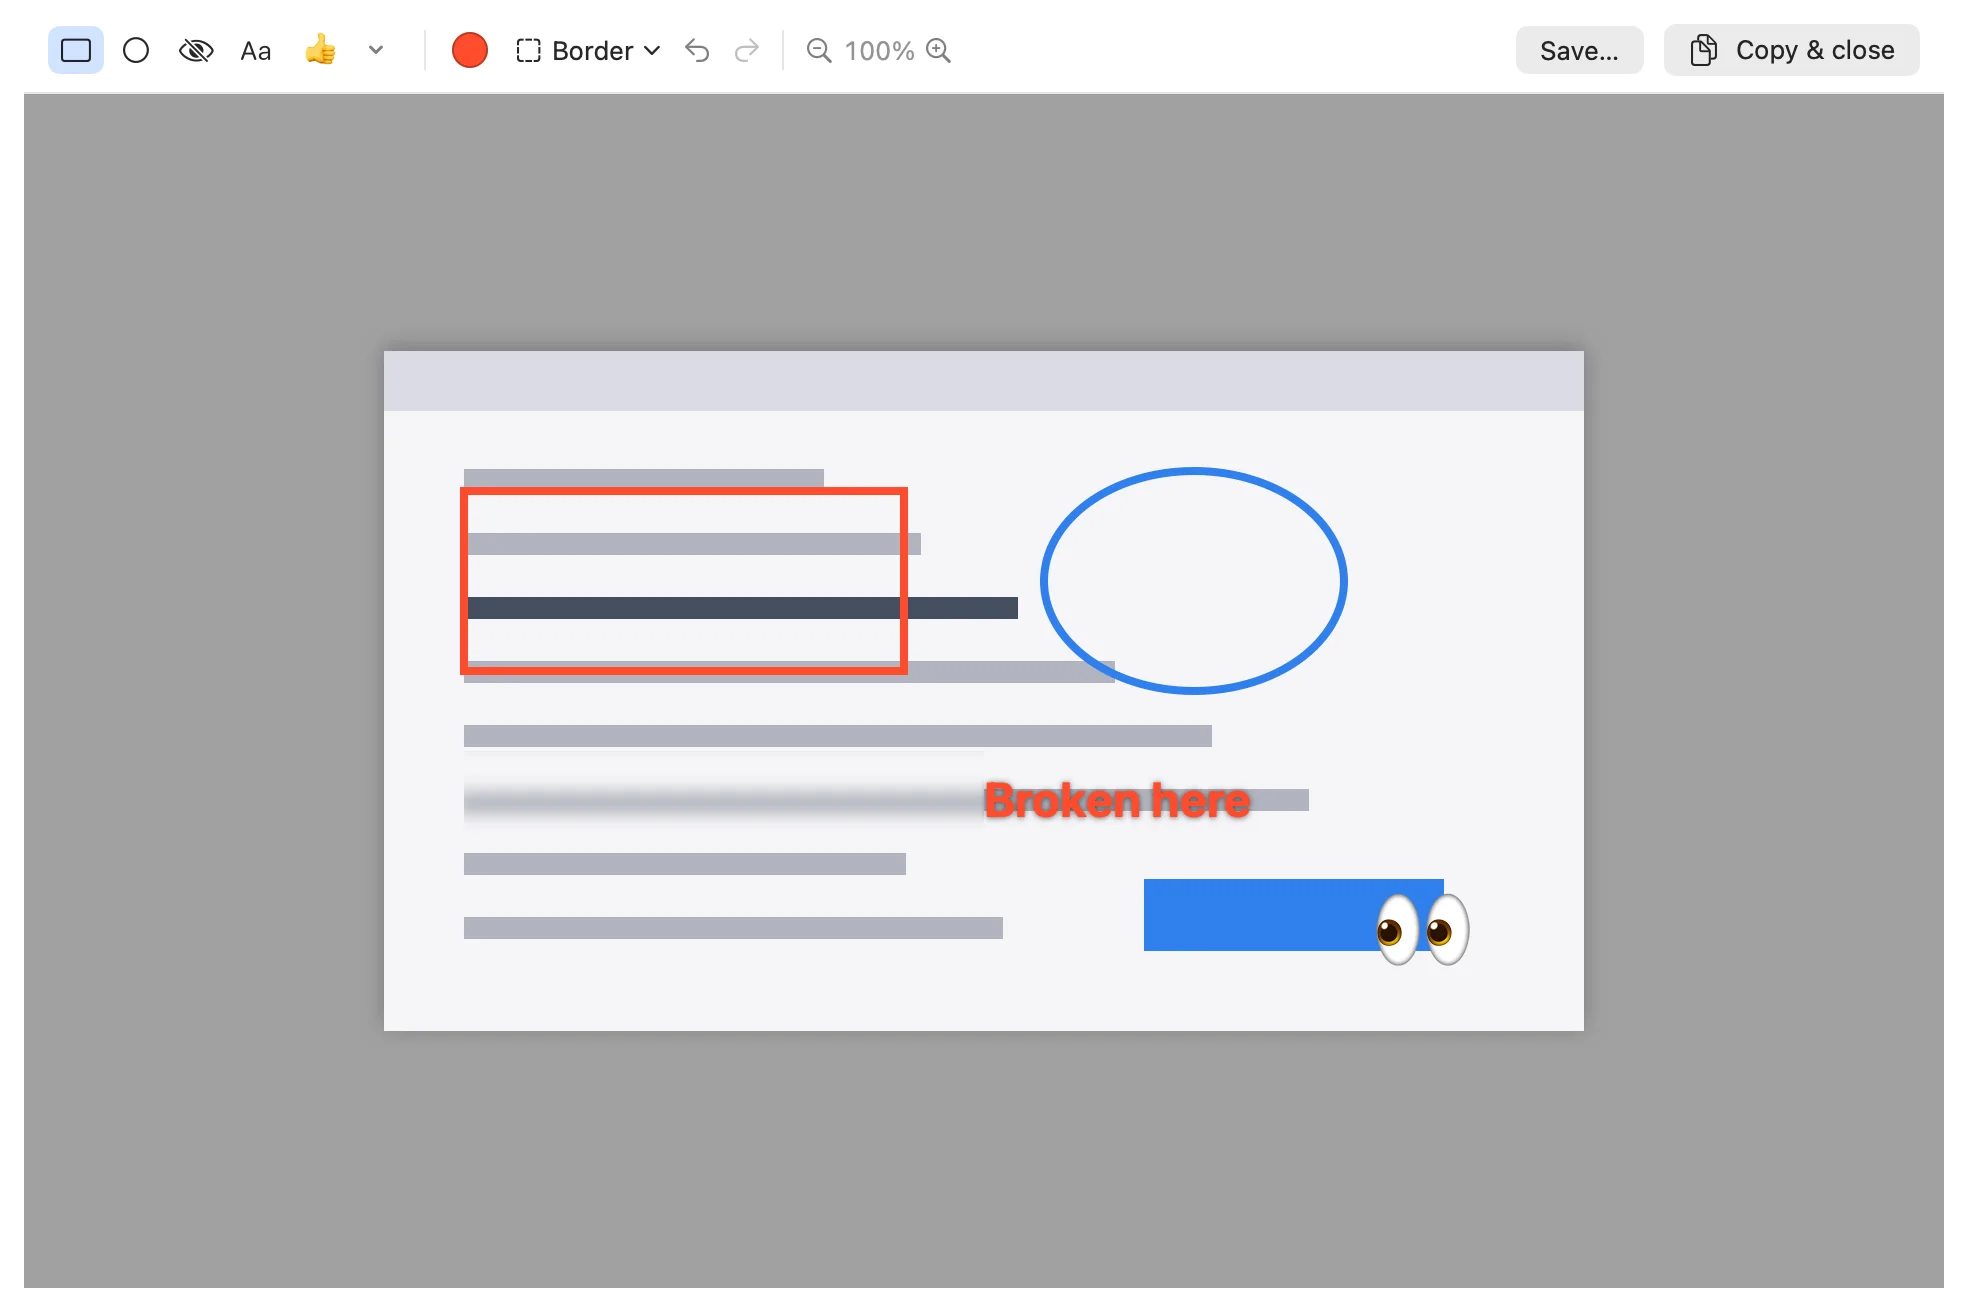
Task: Open the red color swatch picker
Action: (470, 50)
